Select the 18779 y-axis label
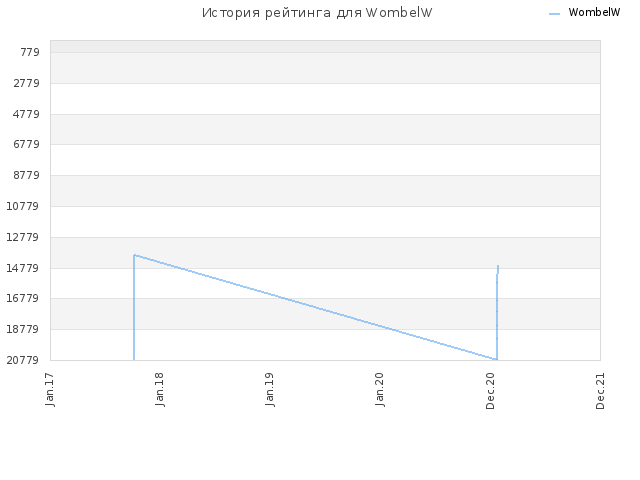640x480 pixels. click(23, 329)
